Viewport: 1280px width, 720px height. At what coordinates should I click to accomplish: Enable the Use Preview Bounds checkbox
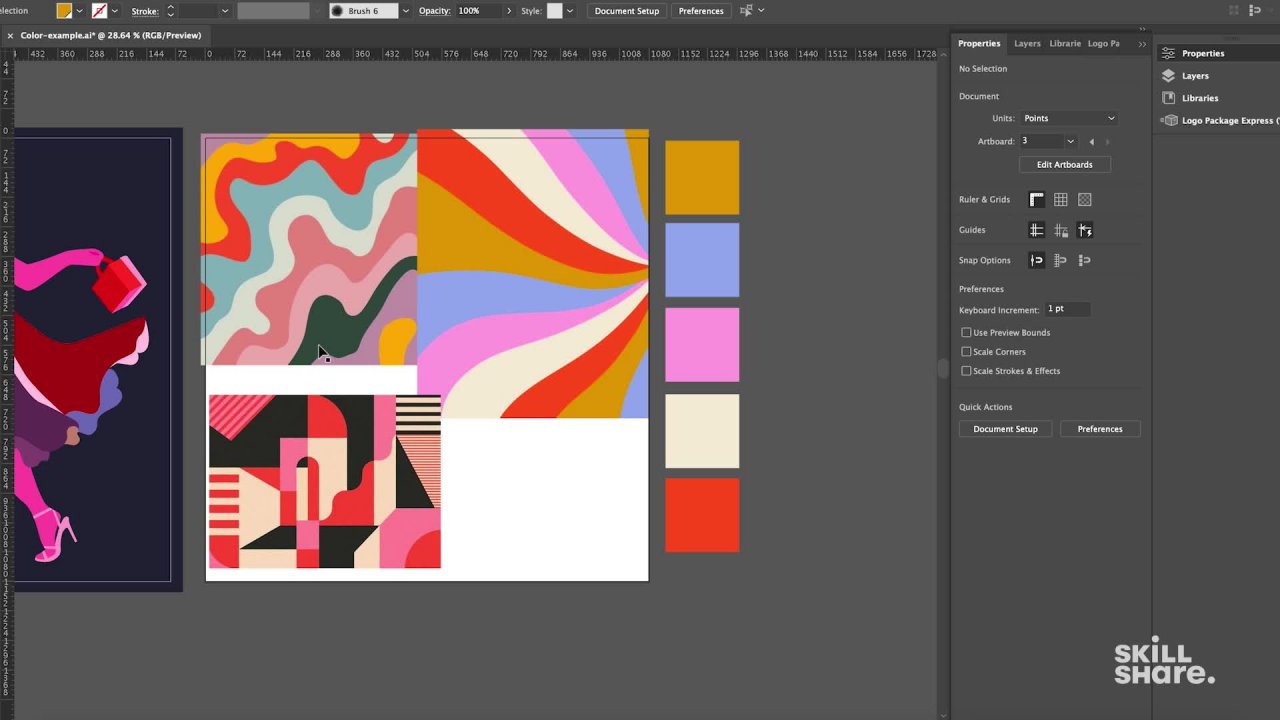(966, 332)
